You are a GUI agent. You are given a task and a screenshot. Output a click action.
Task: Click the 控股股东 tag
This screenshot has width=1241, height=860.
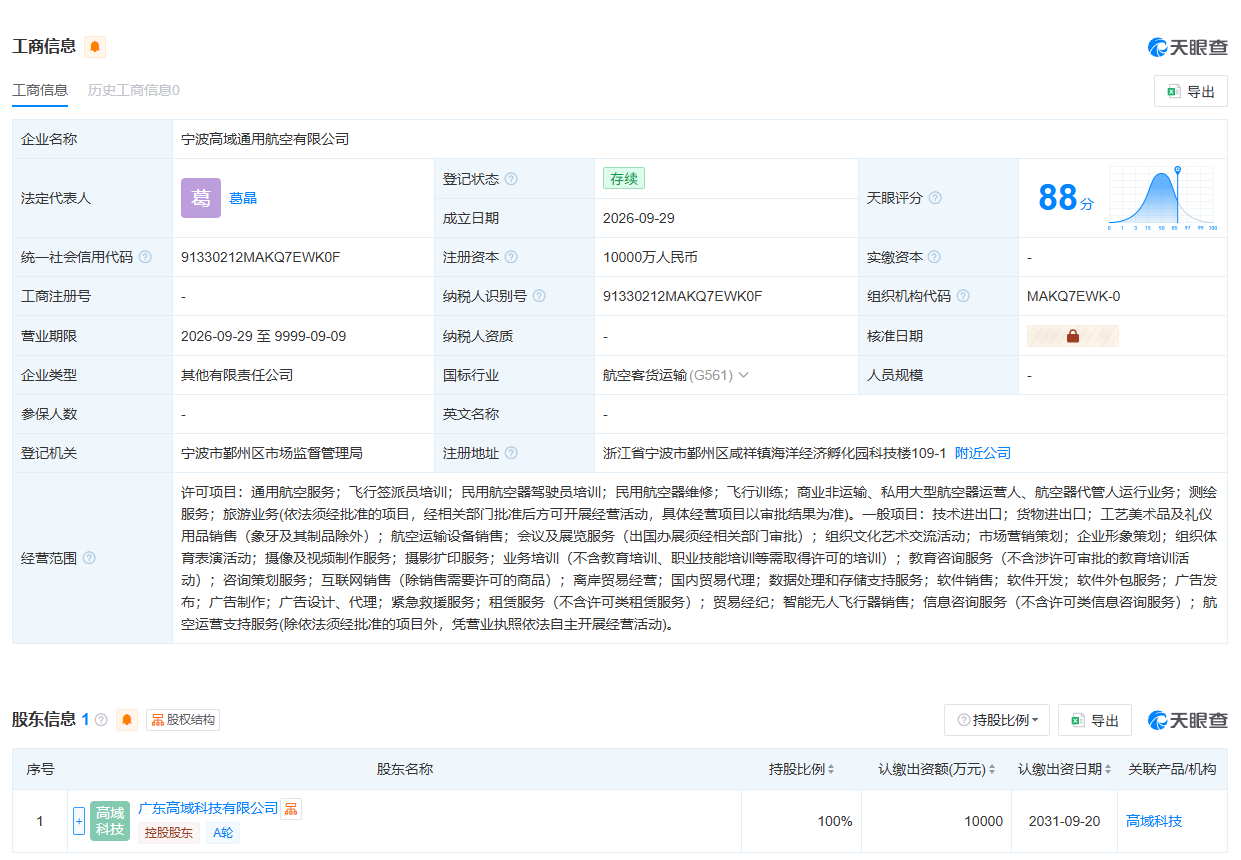tap(169, 832)
